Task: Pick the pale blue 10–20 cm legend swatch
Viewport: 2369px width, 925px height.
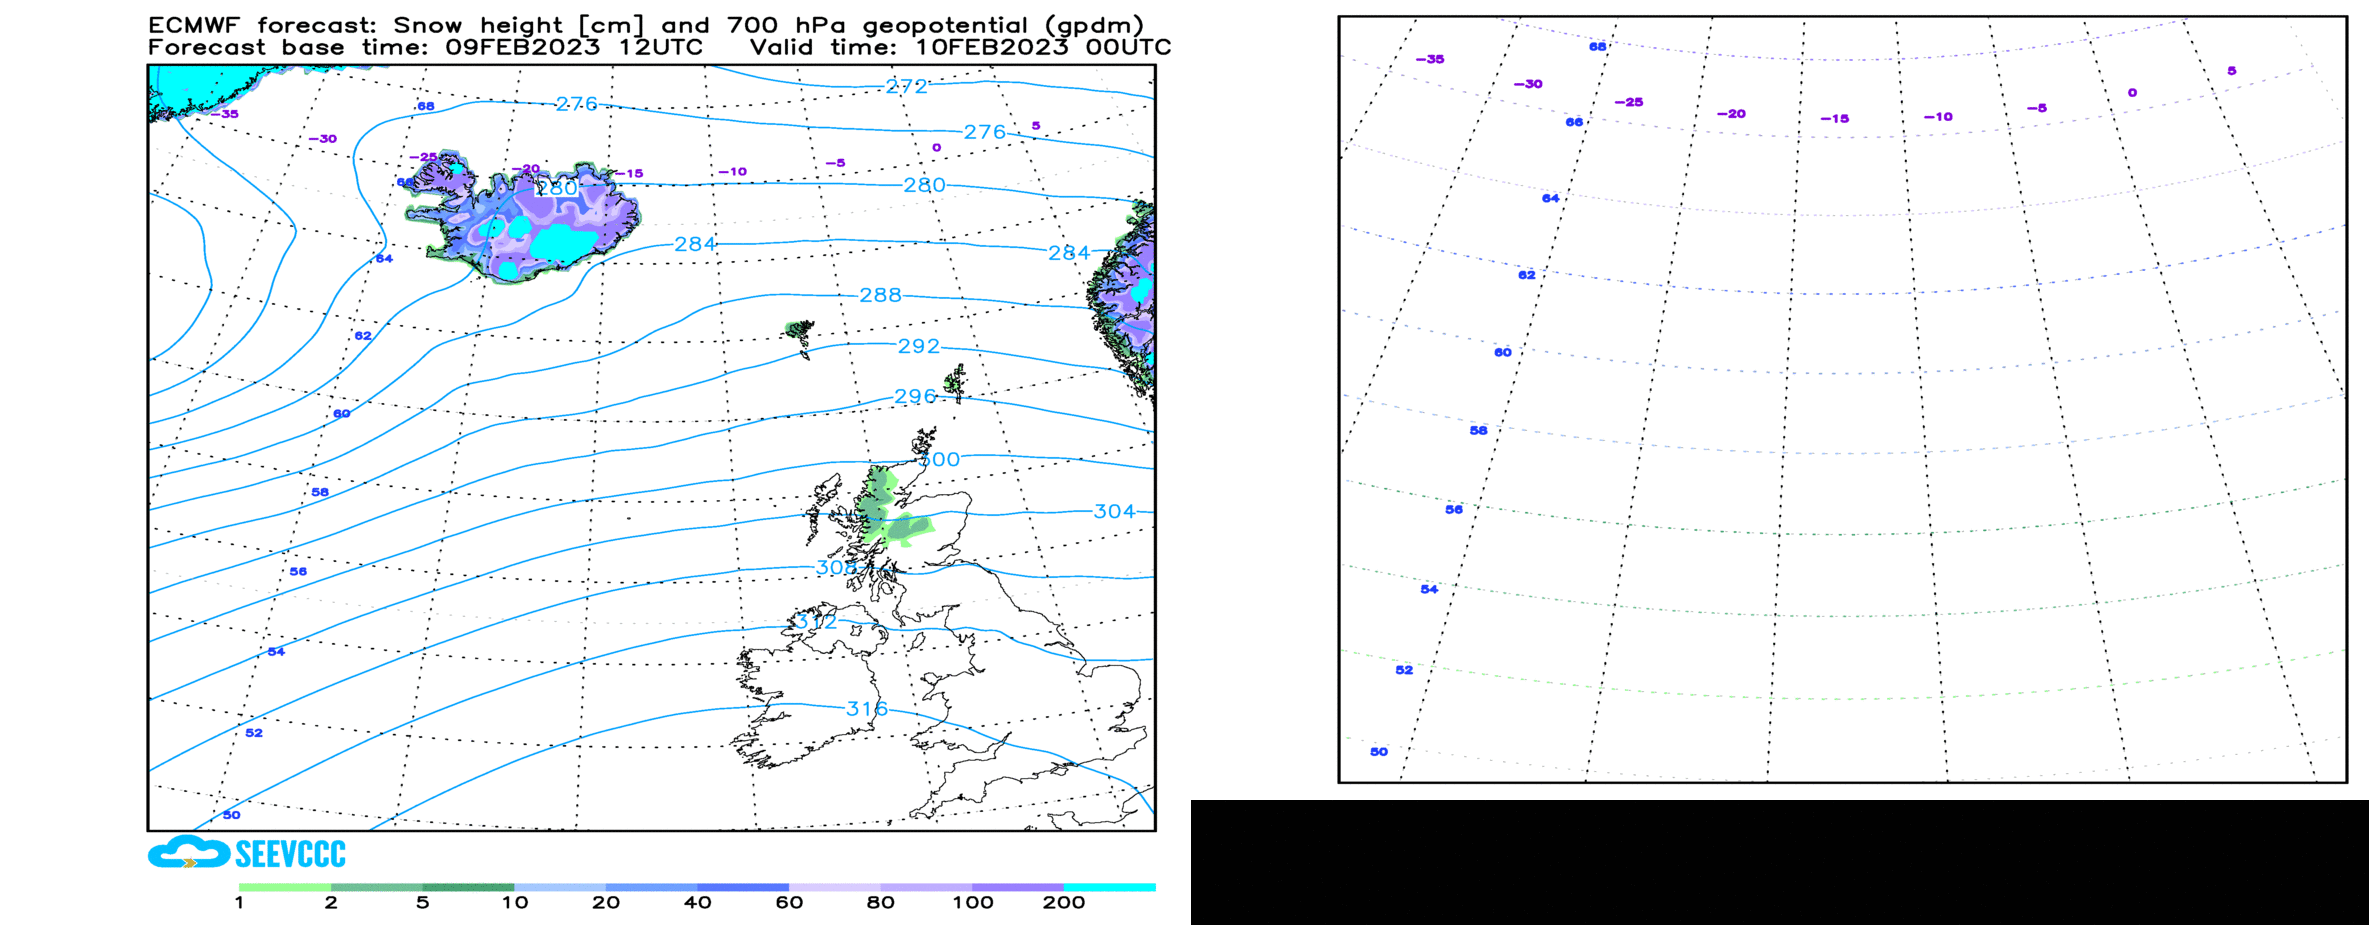Action: [560, 887]
